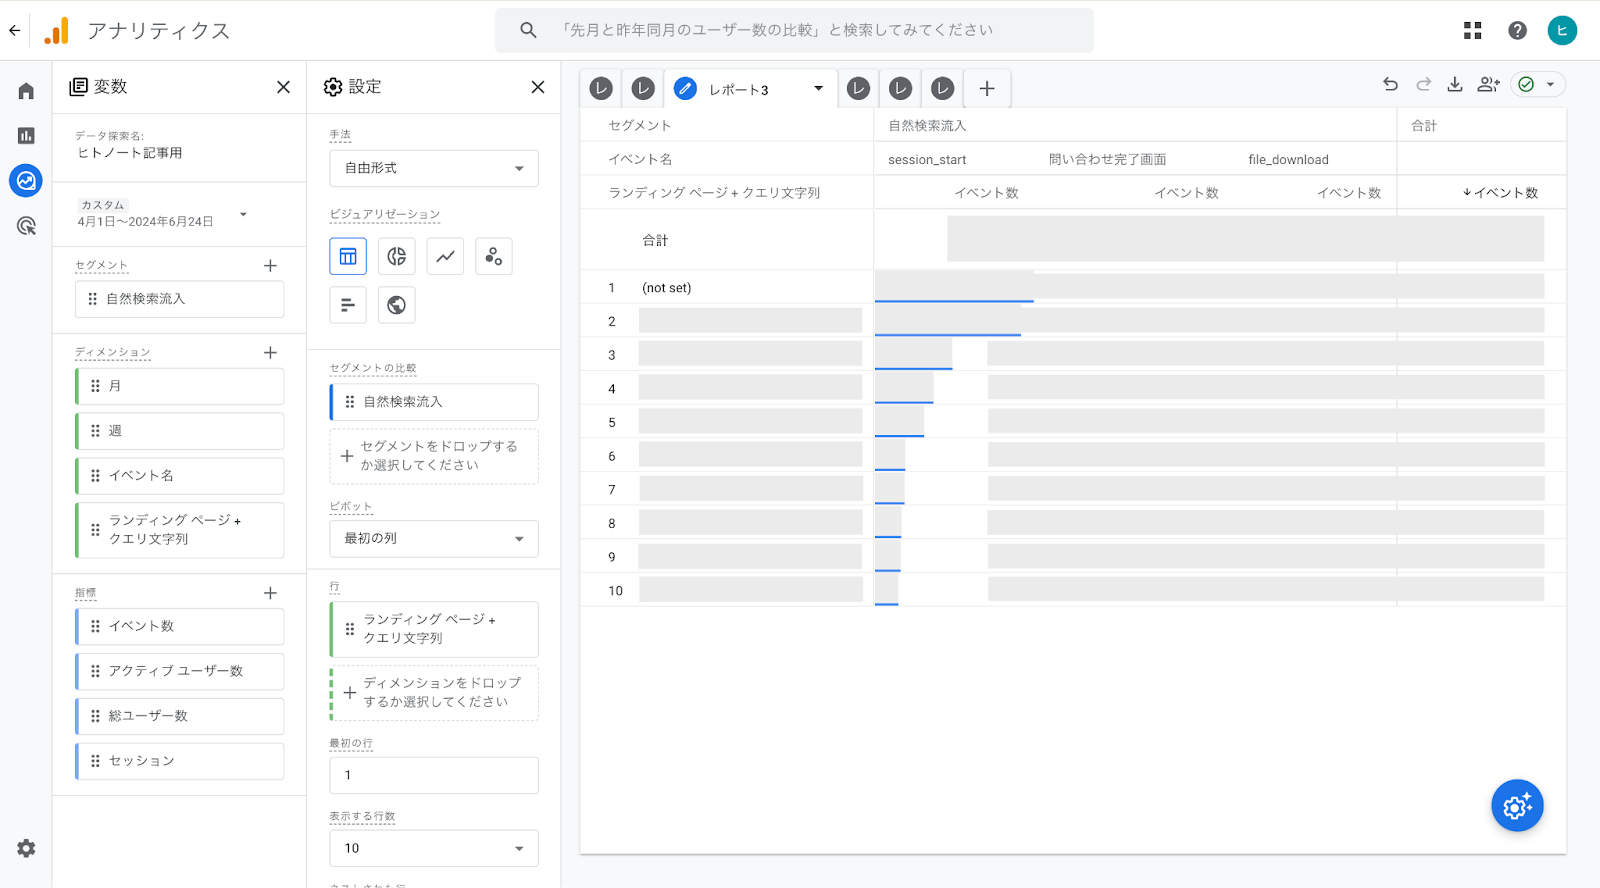Add a new metric in 指標 section
The width and height of the screenshot is (1600, 888).
click(270, 593)
